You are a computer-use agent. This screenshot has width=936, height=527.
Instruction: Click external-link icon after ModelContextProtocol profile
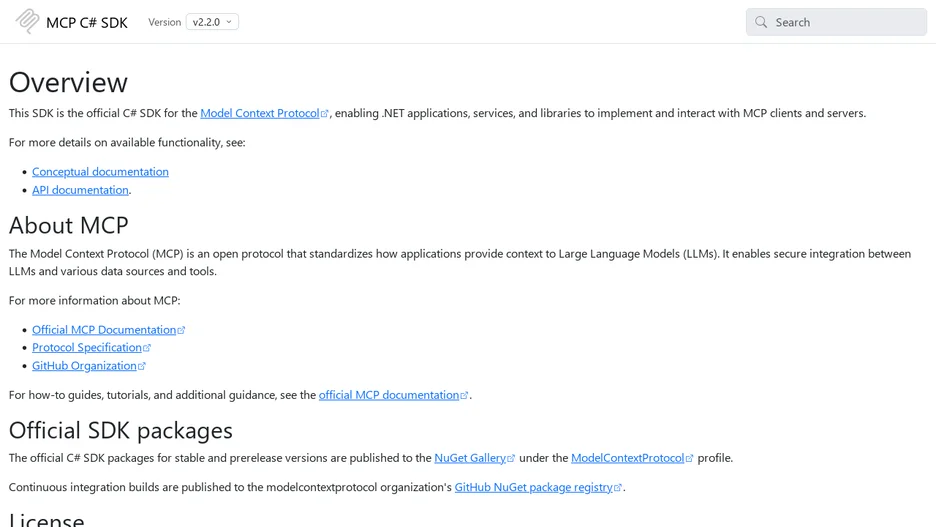tap(689, 458)
